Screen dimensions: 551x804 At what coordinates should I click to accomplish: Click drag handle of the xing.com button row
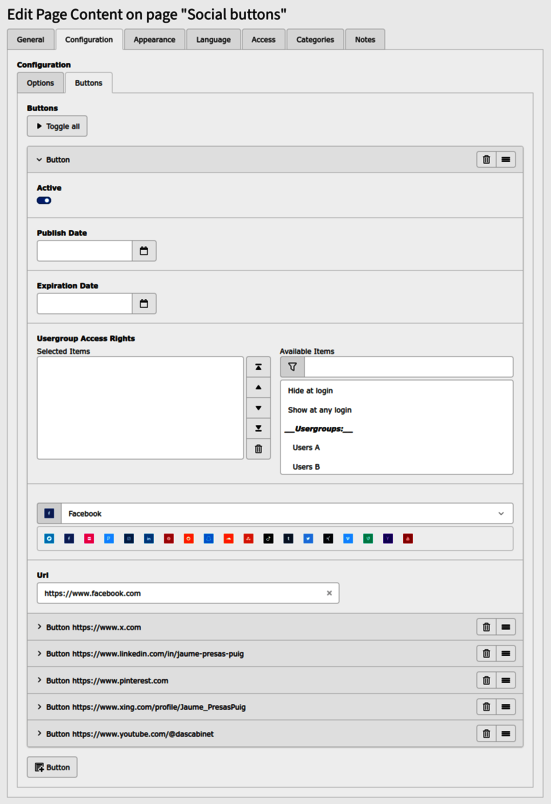click(505, 707)
